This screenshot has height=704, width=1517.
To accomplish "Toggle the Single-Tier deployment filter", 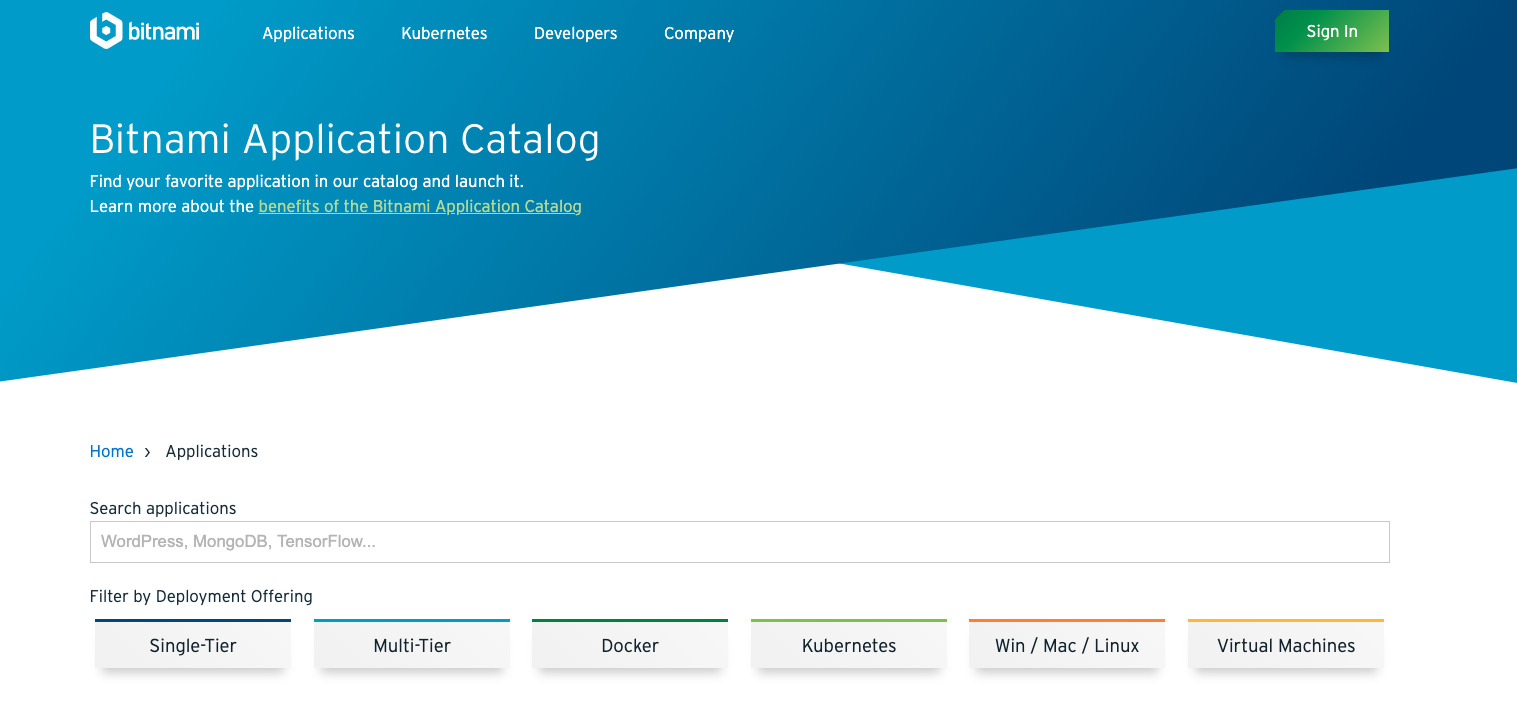I will (193, 645).
